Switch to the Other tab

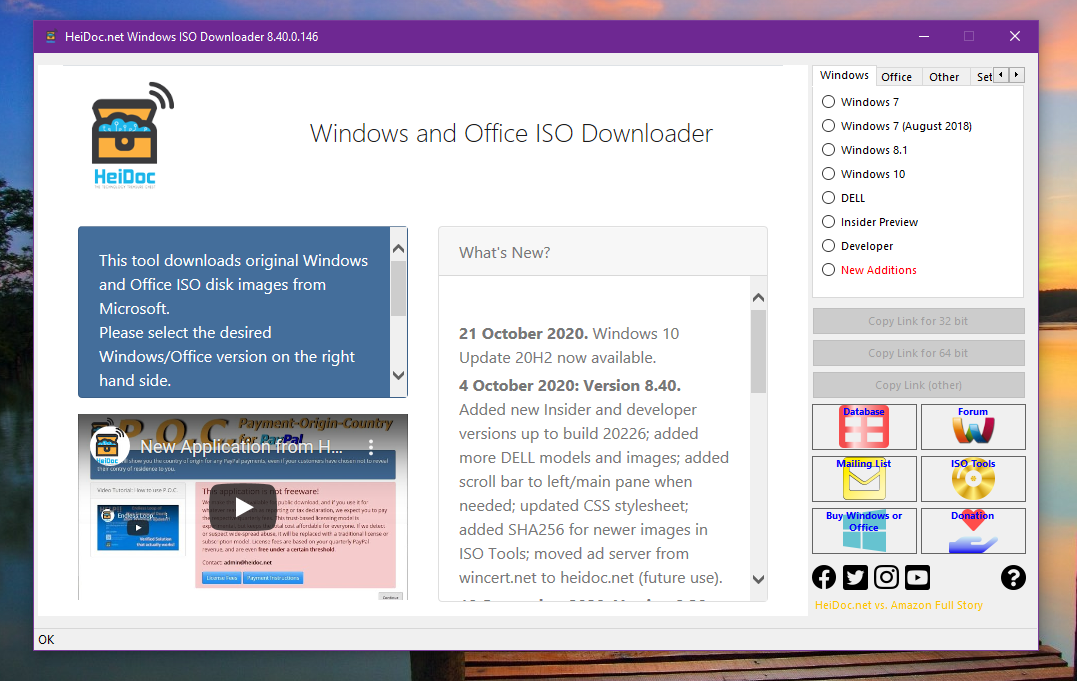pos(944,77)
